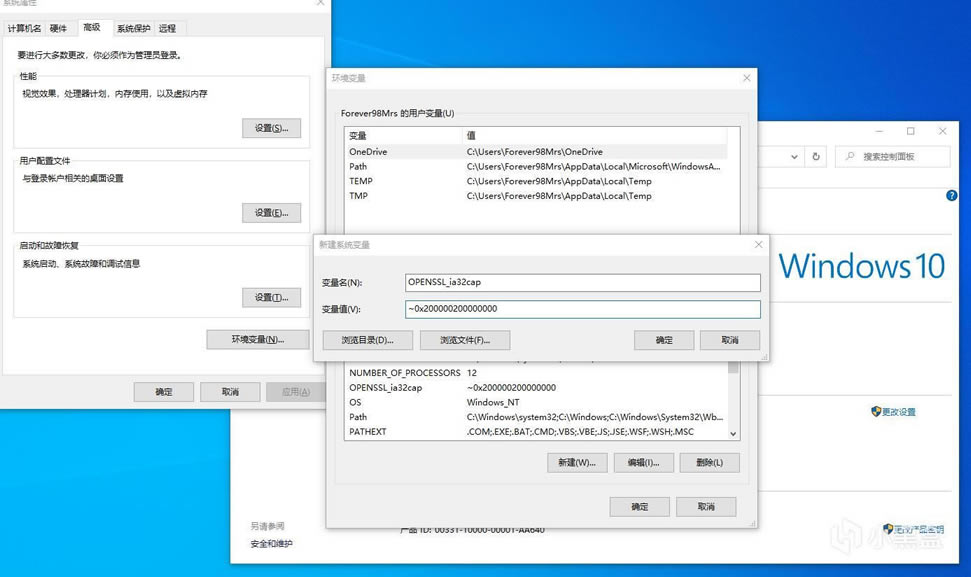Cancel the new system variable dialog
Screen dimensions: 971x577
[729, 340]
